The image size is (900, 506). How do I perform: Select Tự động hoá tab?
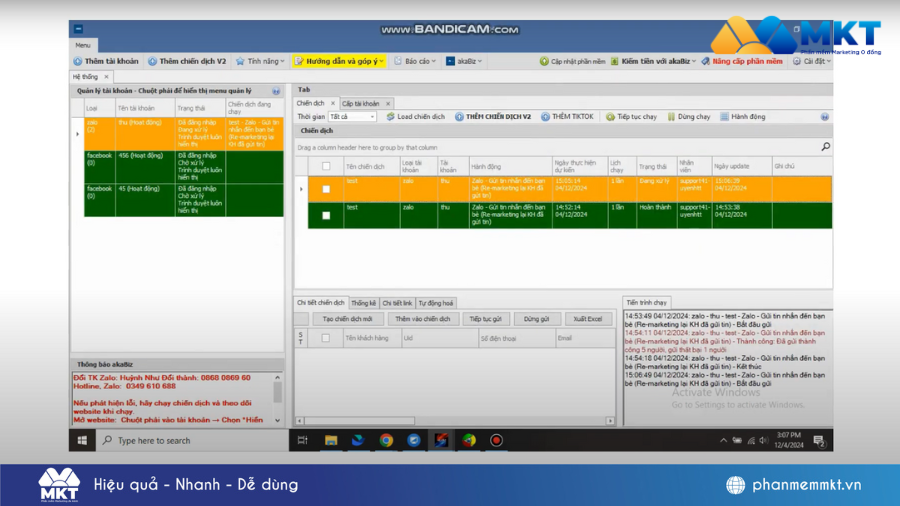(436, 303)
